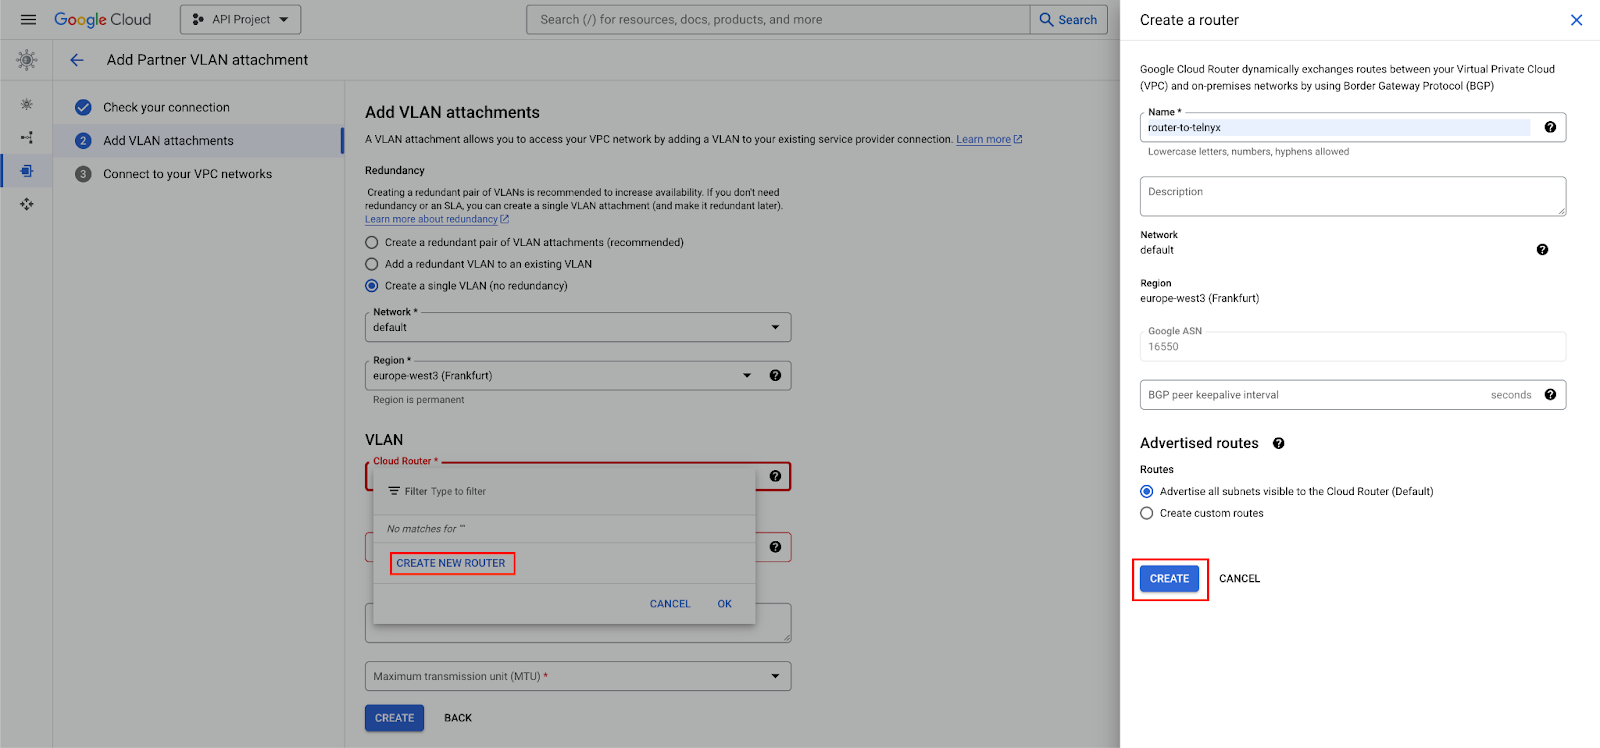Click the Google ASN field showing 16550

[x=1353, y=346]
